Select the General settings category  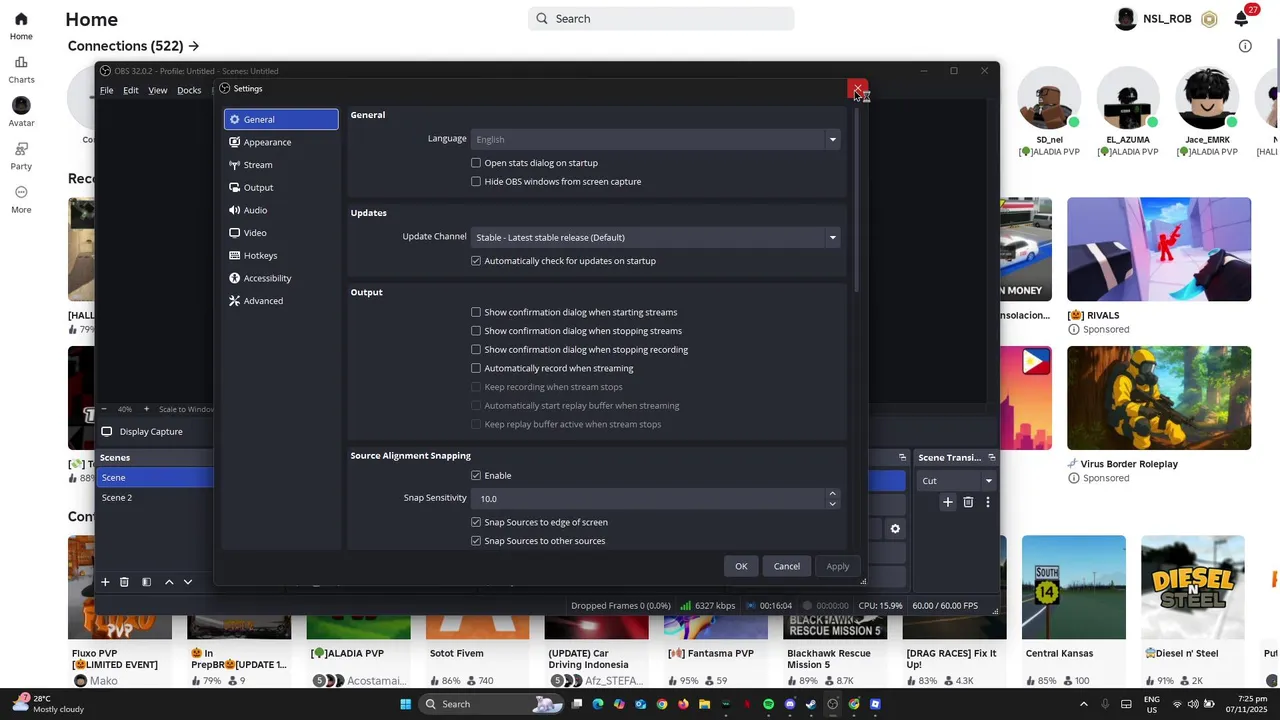[x=281, y=120]
